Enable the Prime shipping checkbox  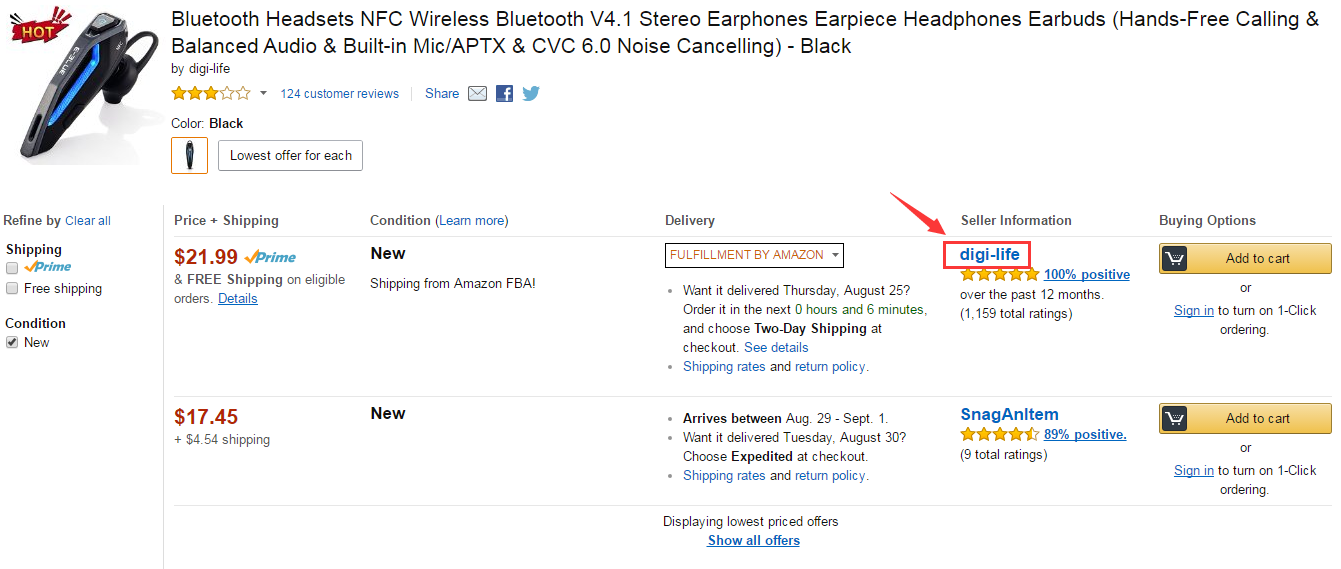click(12, 268)
